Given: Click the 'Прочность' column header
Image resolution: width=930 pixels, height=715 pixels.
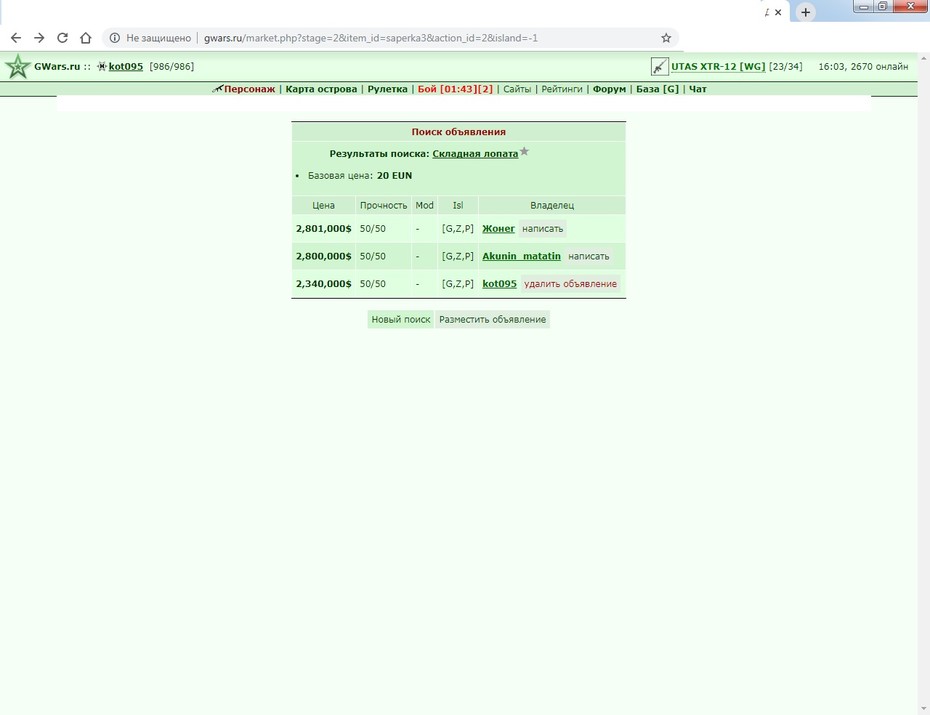Looking at the screenshot, I should [x=384, y=205].
